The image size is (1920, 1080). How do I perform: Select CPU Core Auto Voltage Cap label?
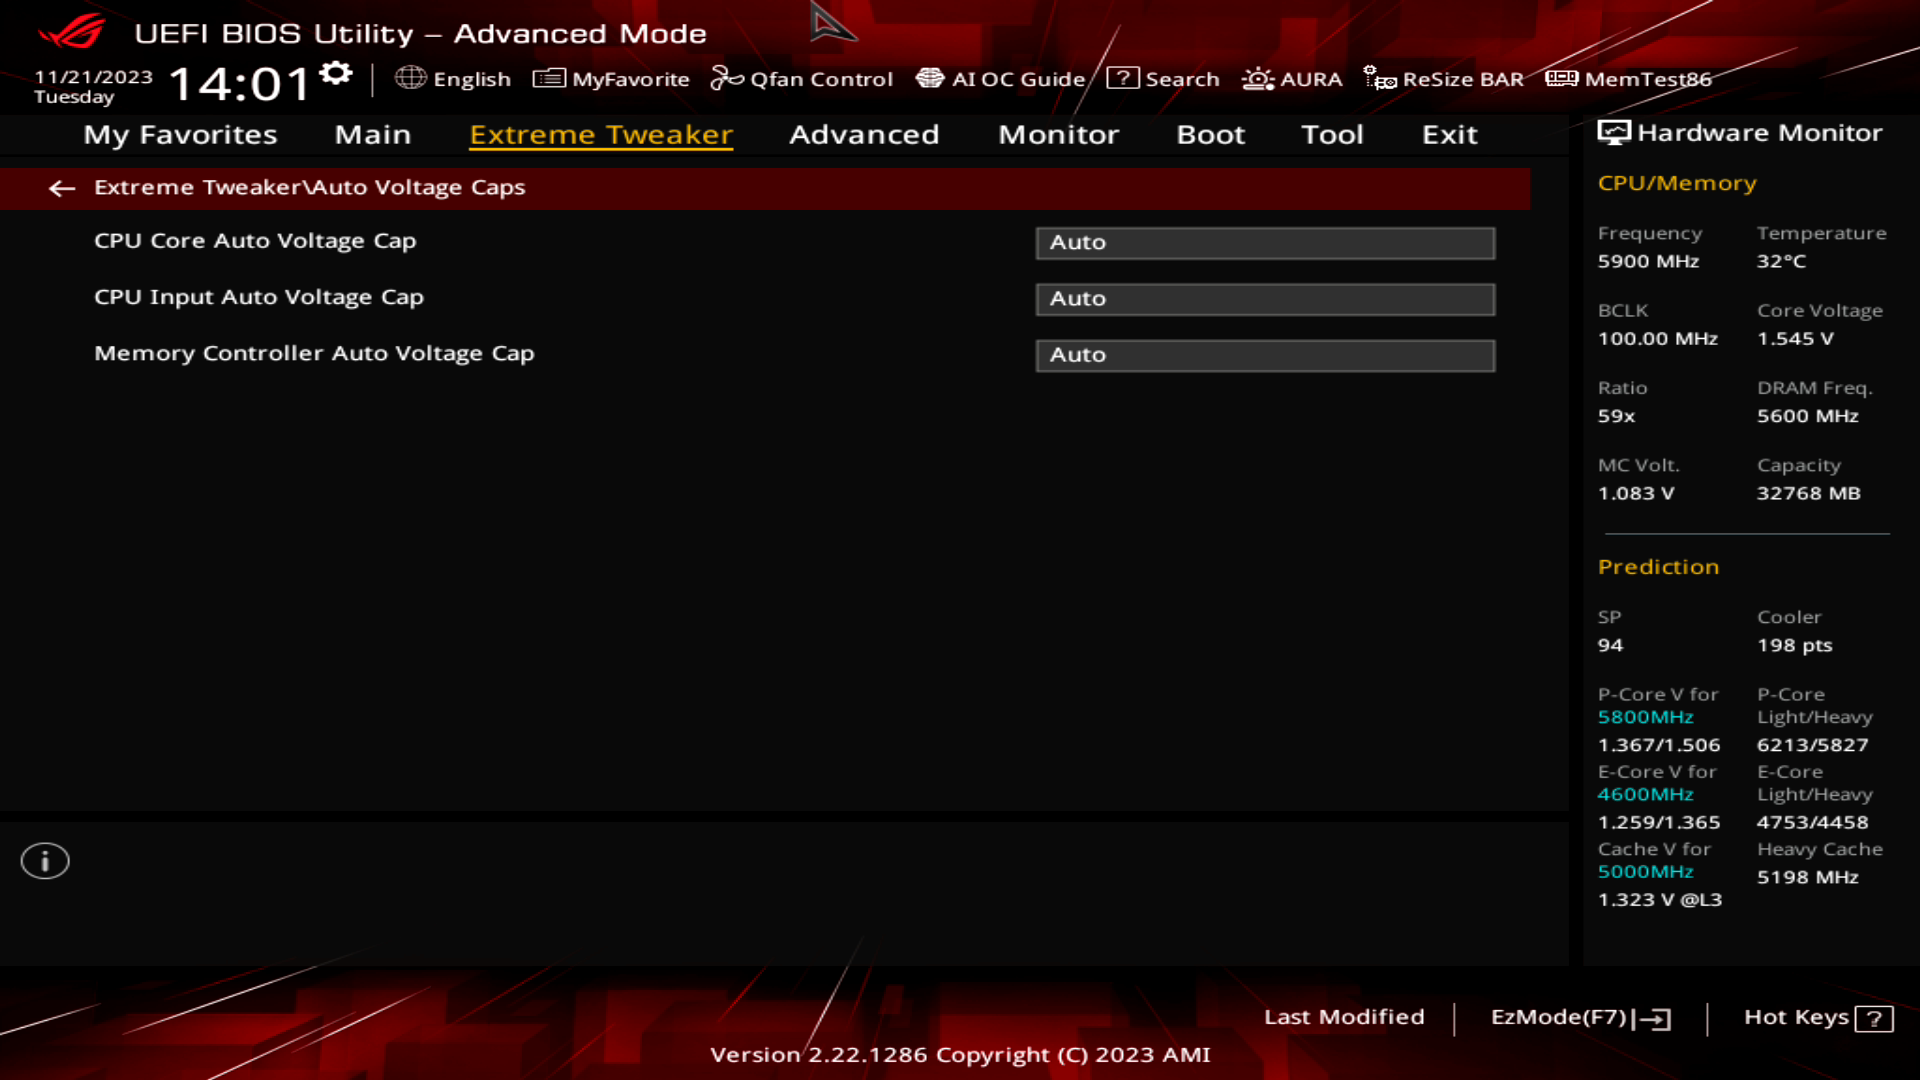[x=255, y=241]
